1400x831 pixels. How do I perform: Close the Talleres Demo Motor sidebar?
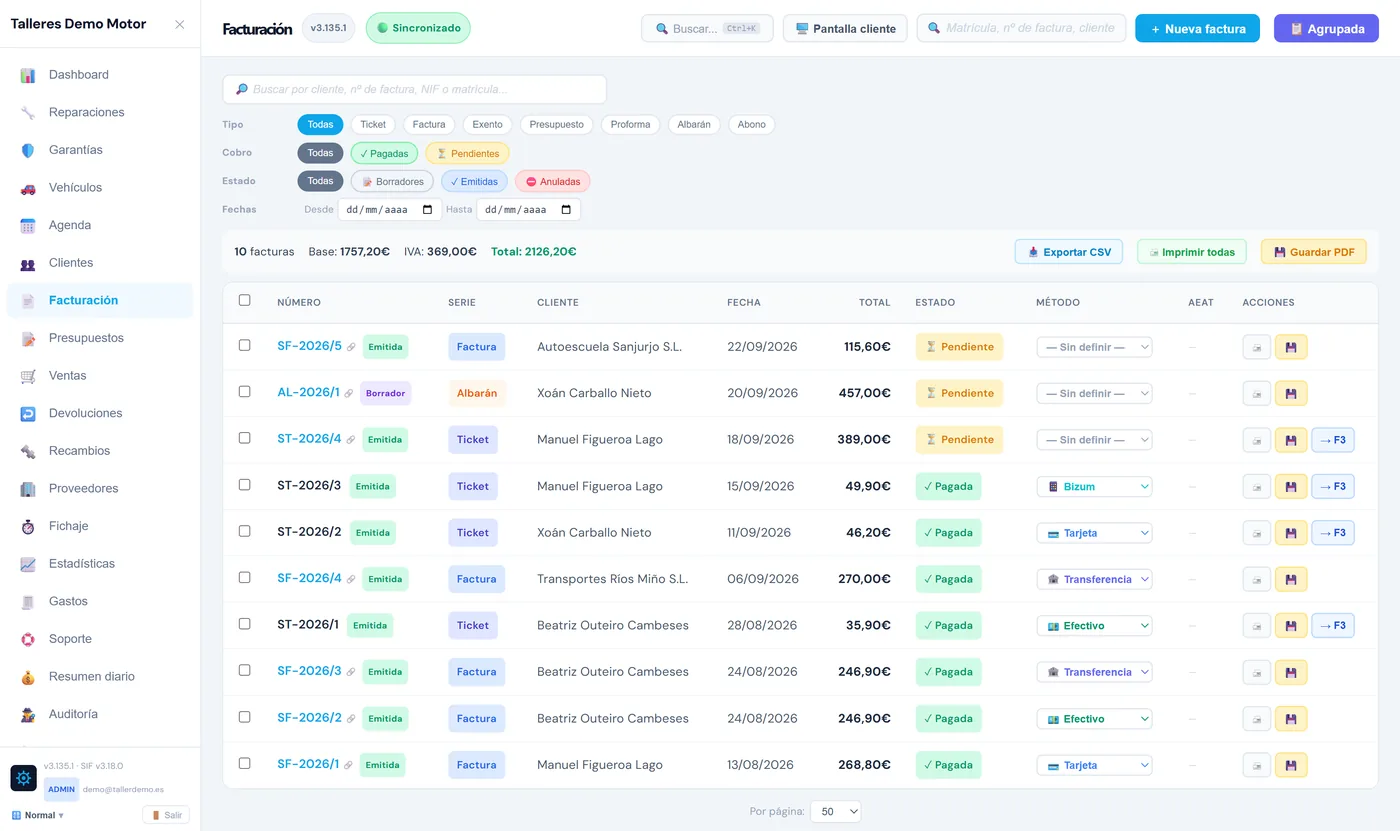click(x=180, y=24)
